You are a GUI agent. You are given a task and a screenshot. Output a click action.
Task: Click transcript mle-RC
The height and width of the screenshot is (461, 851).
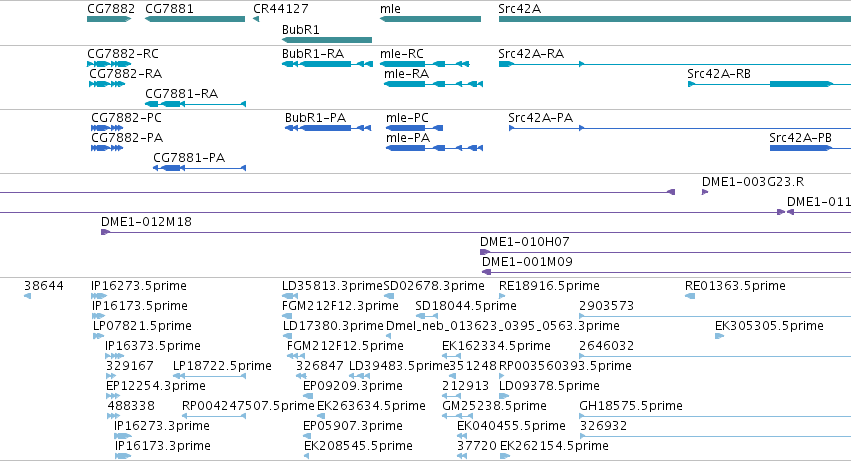click(424, 64)
